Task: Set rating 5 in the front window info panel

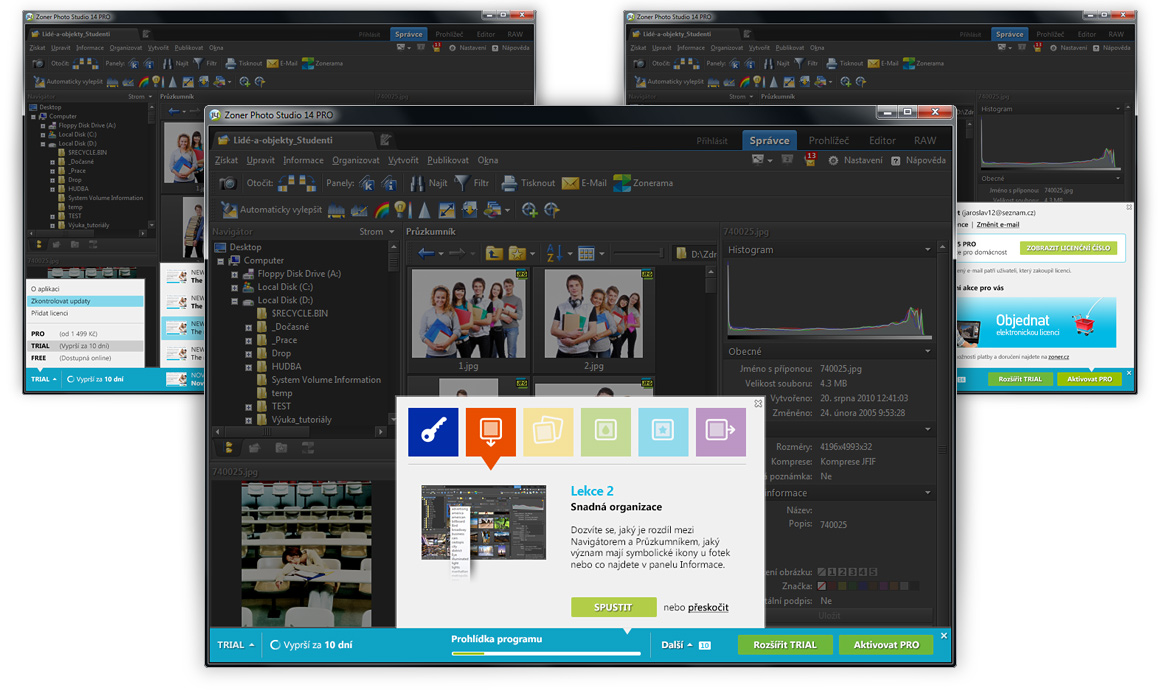Action: [873, 572]
